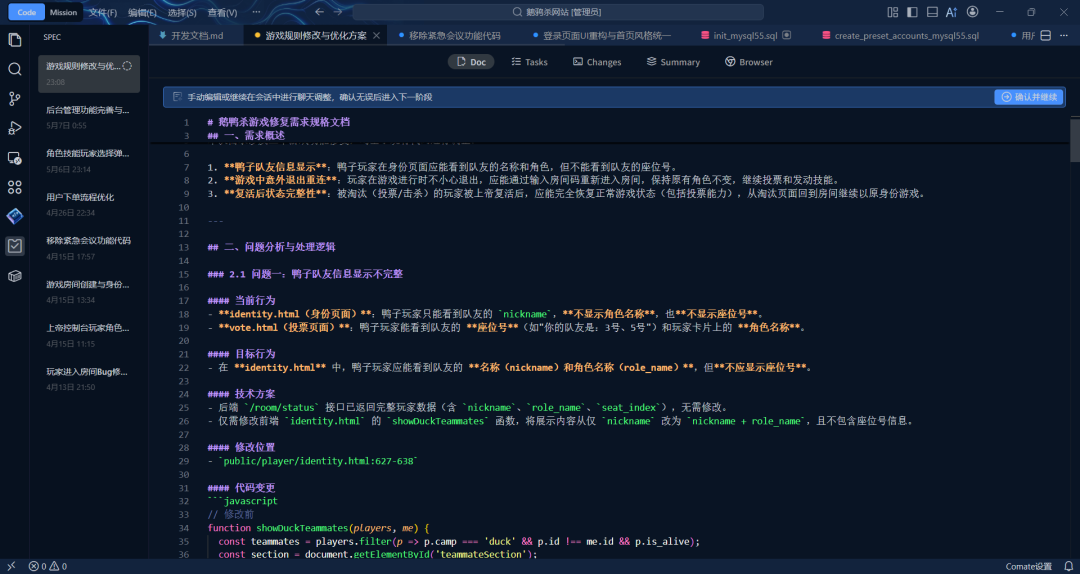
Task: Open the Explorer files icon in activity bar
Action: 14,39
